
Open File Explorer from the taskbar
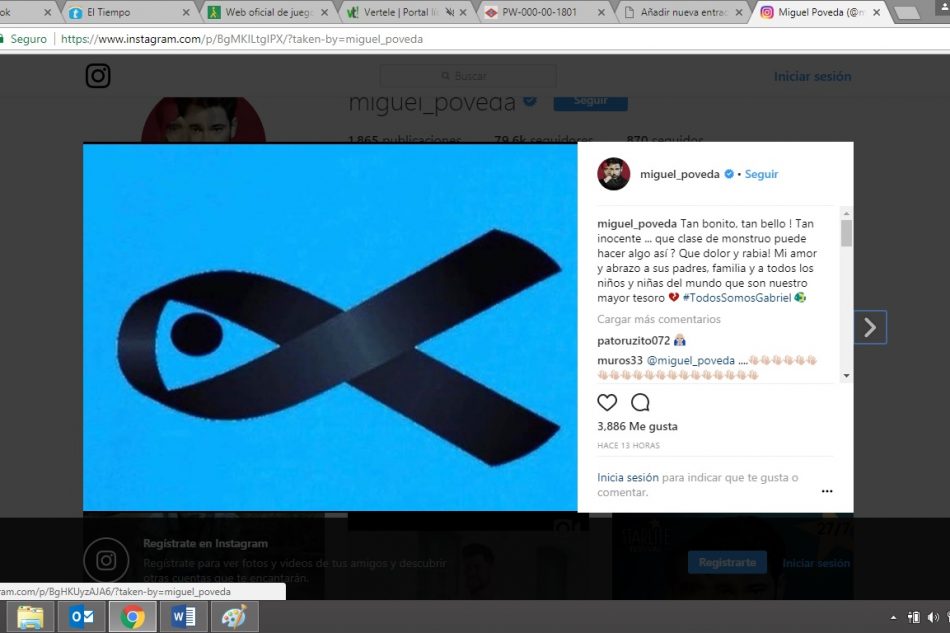coord(30,616)
